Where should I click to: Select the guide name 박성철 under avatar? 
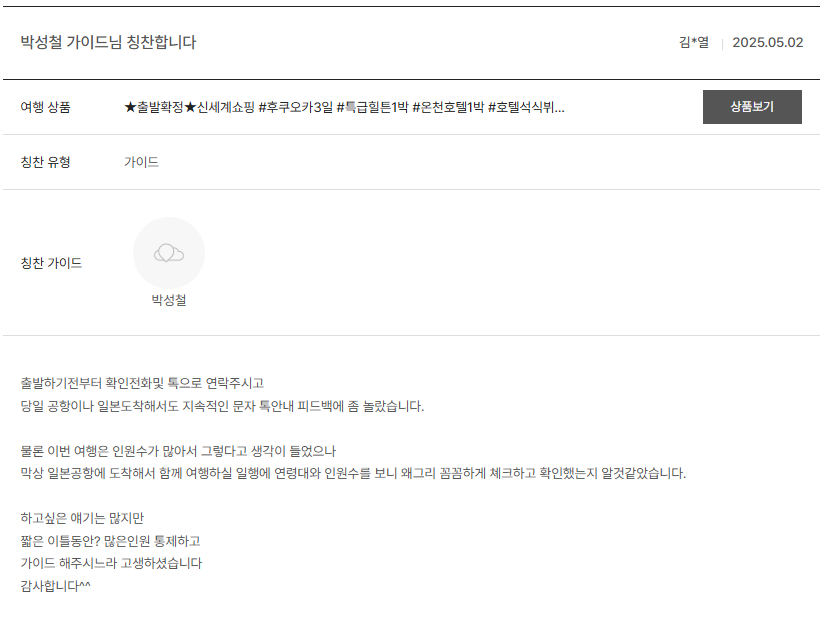(x=169, y=300)
